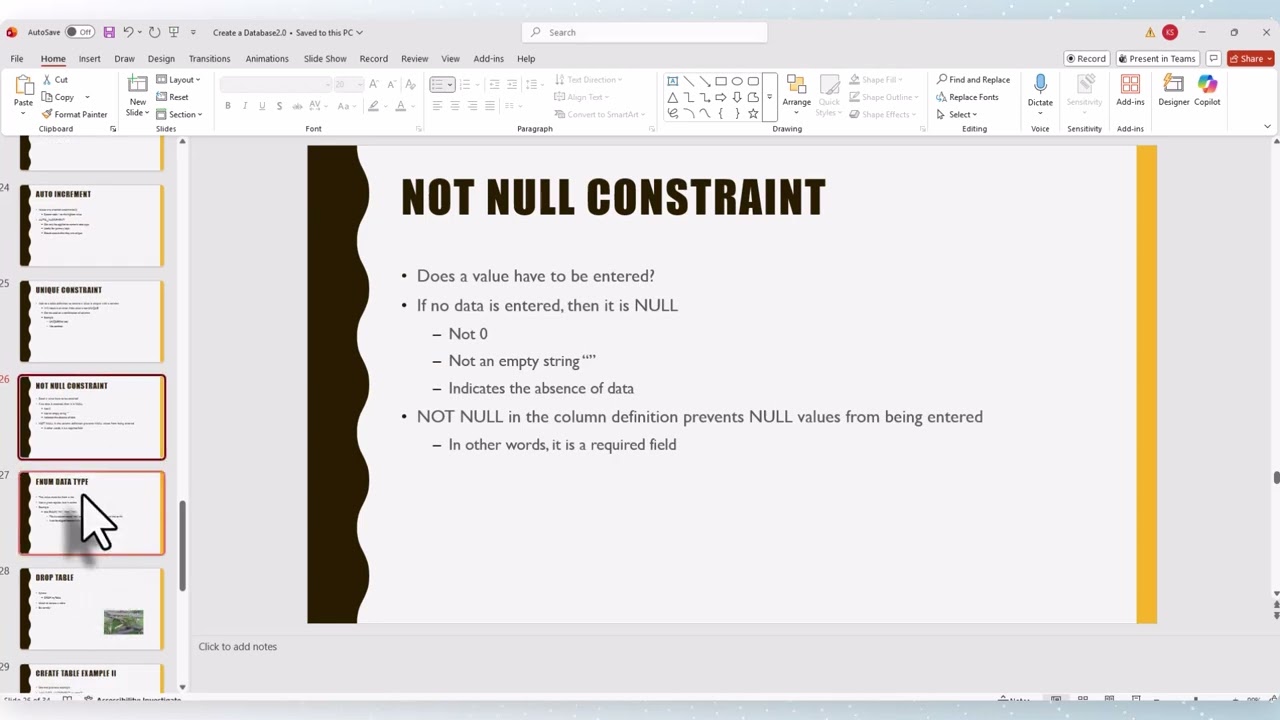Open the text highlight color arrow
This screenshot has width=1280, height=720.
386,106
